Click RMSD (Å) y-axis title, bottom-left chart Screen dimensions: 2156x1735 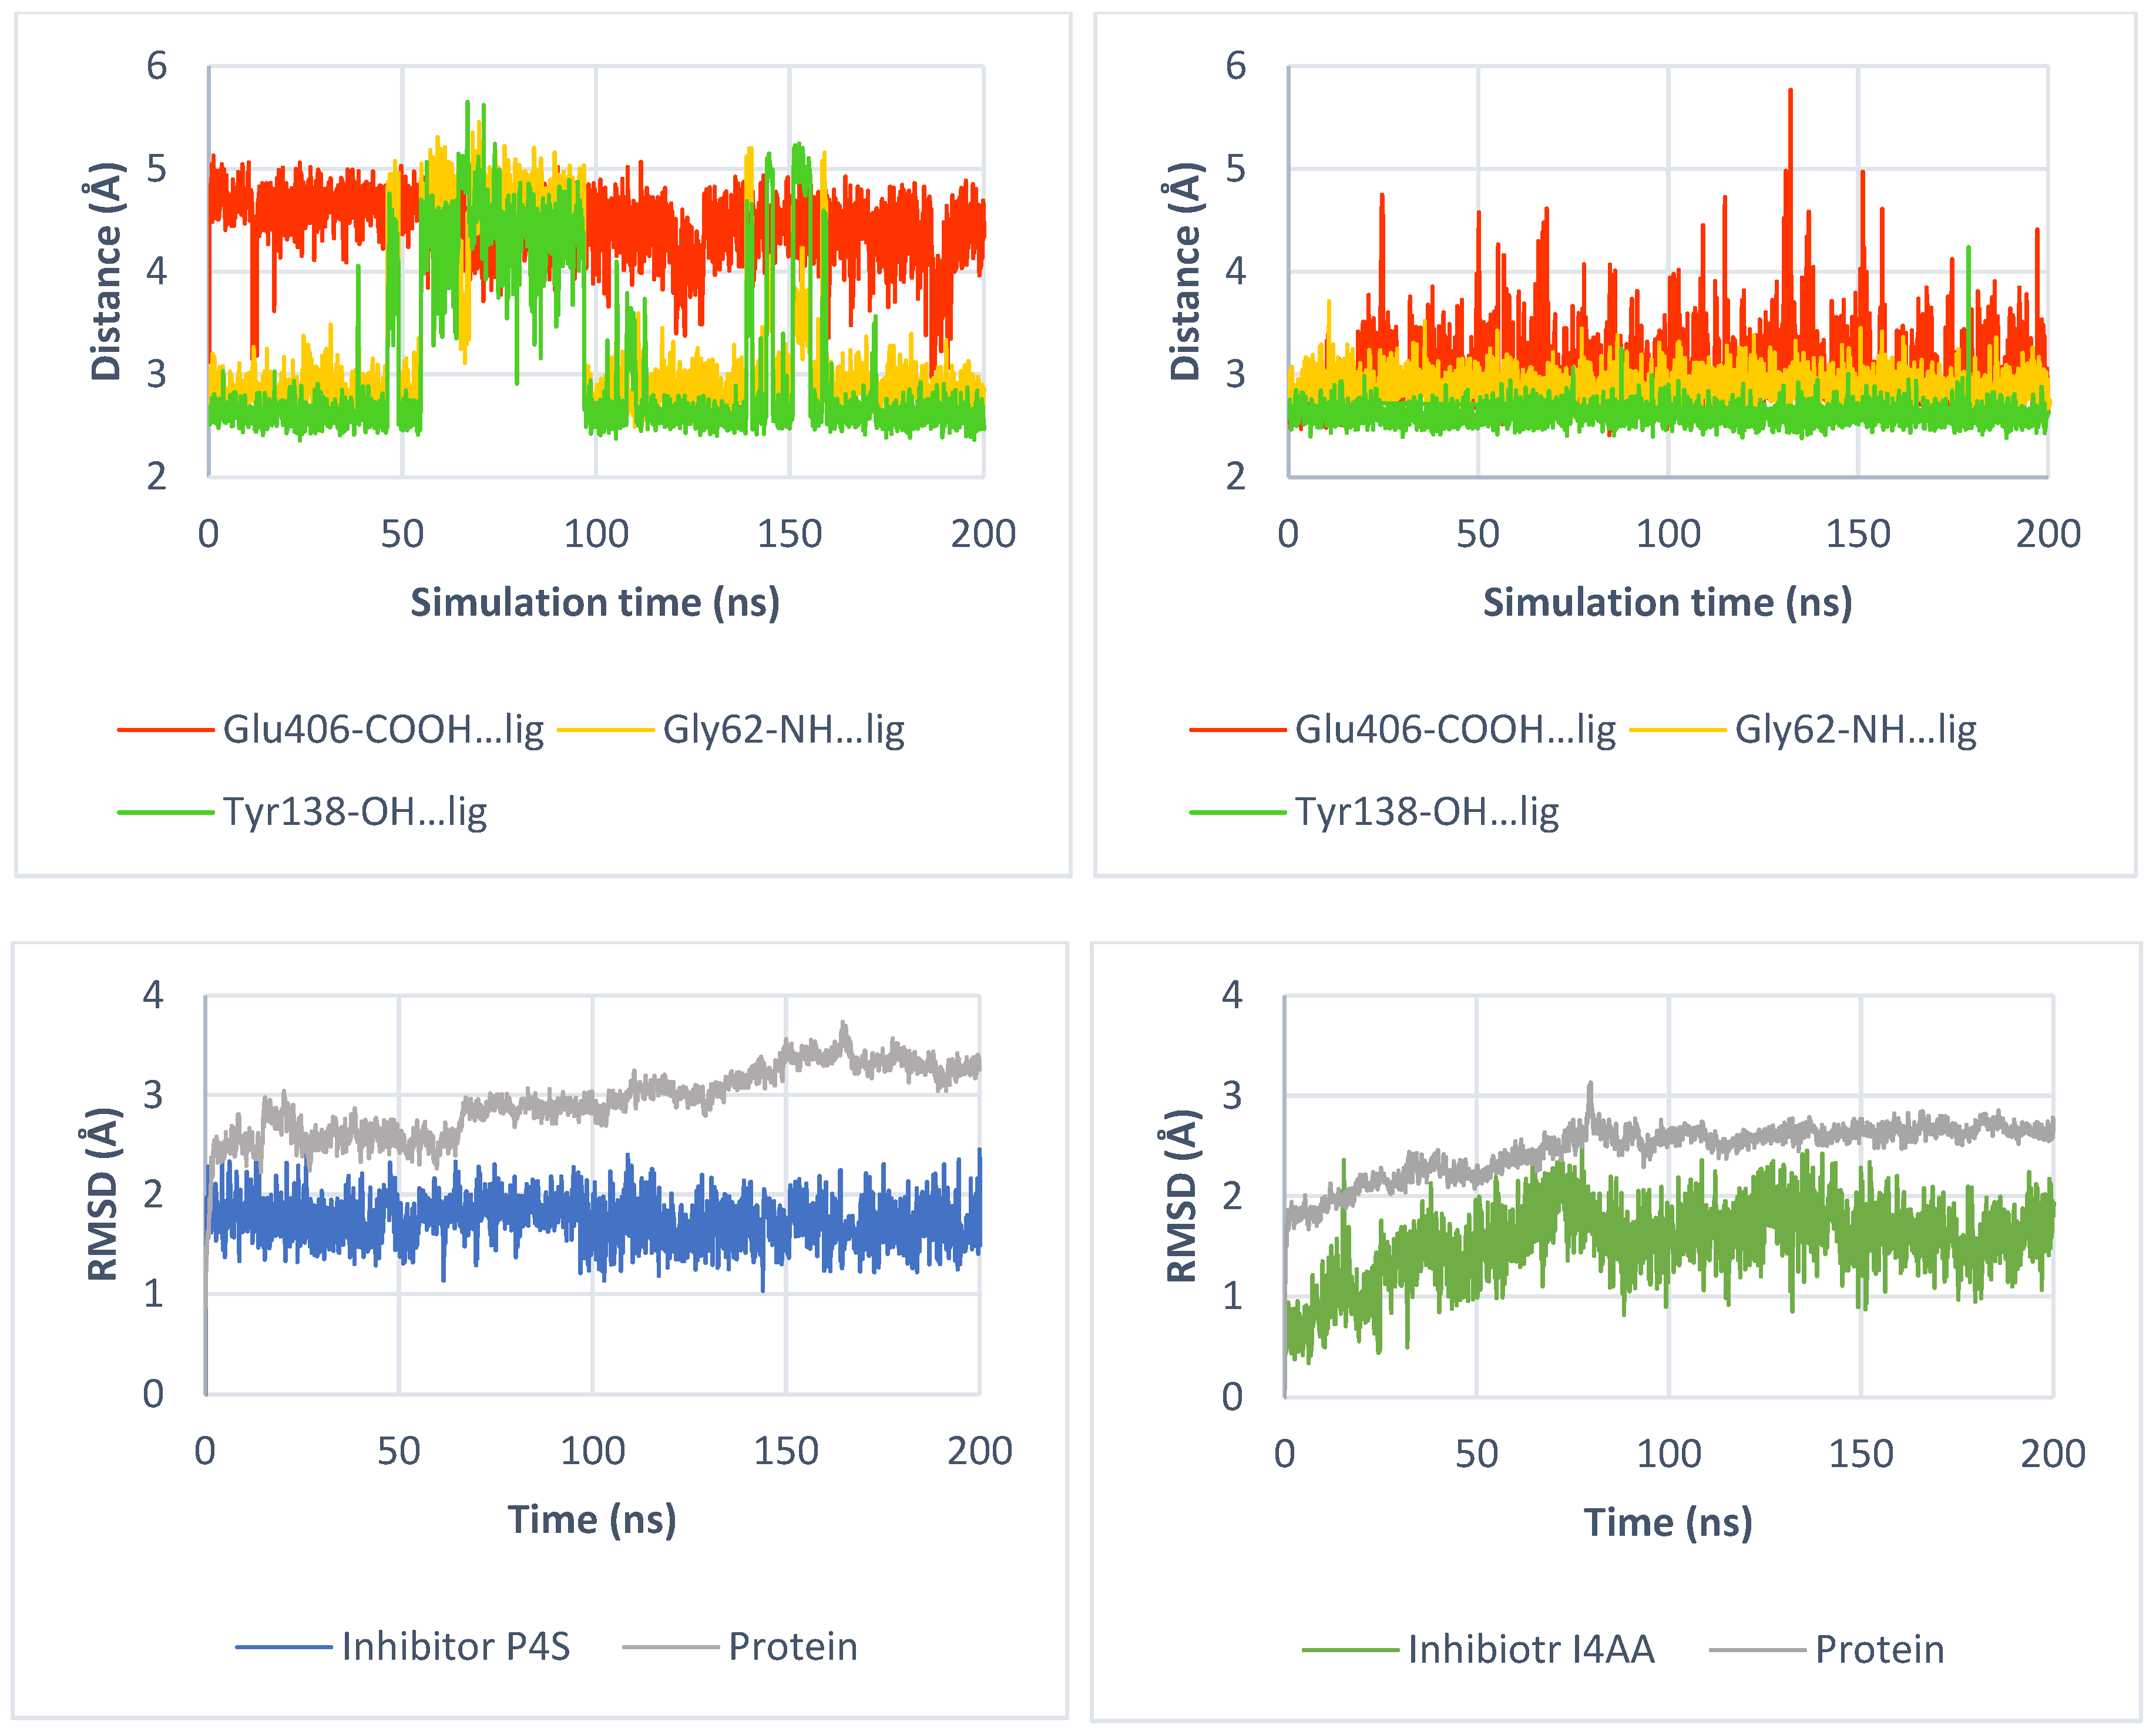pyautogui.click(x=103, y=1194)
